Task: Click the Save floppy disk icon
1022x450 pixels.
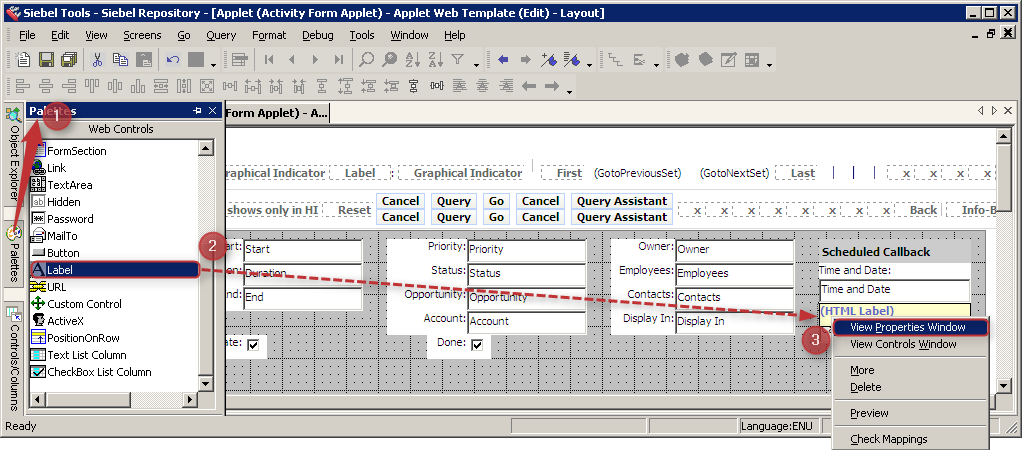Action: [46, 60]
